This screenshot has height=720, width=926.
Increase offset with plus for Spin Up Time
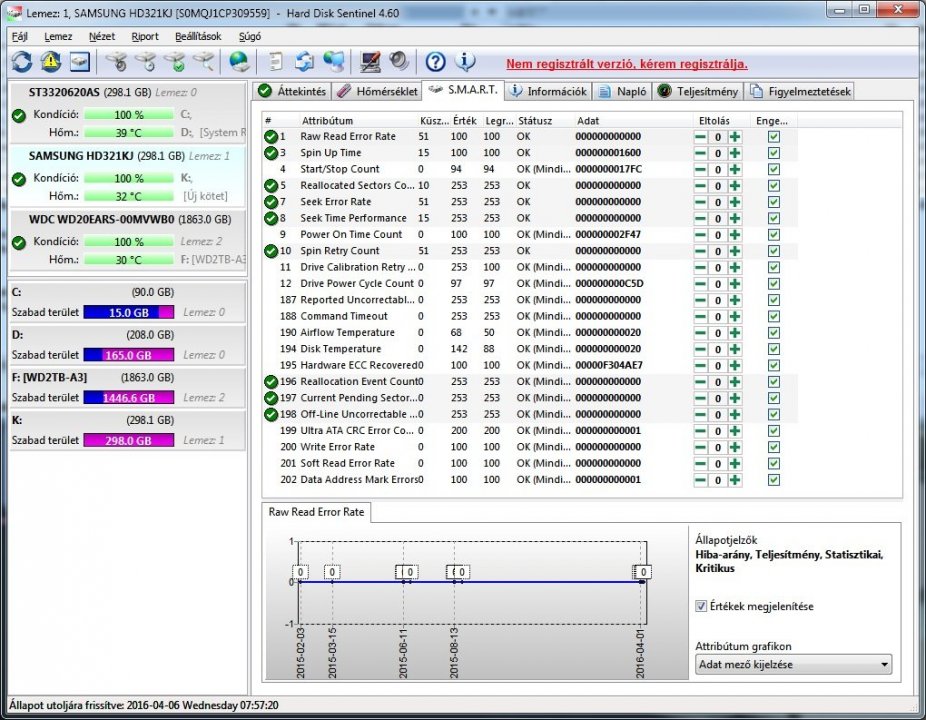(735, 153)
